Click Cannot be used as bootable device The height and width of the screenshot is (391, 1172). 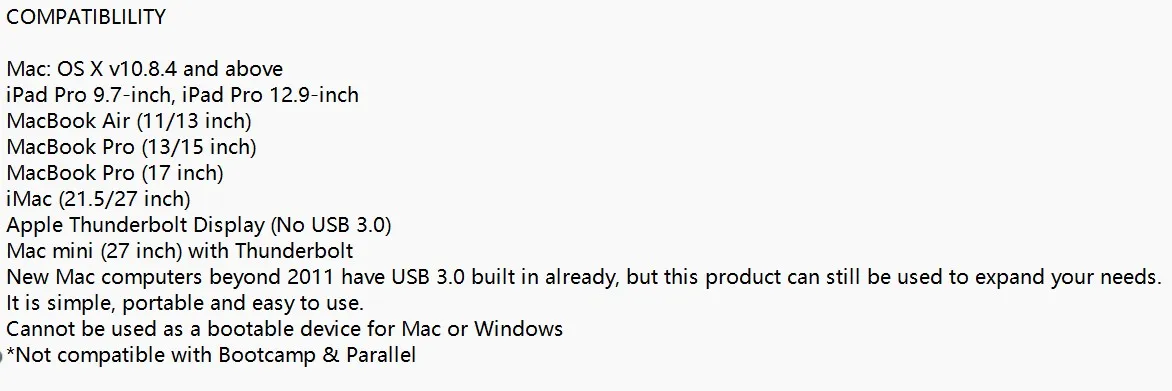click(x=191, y=329)
